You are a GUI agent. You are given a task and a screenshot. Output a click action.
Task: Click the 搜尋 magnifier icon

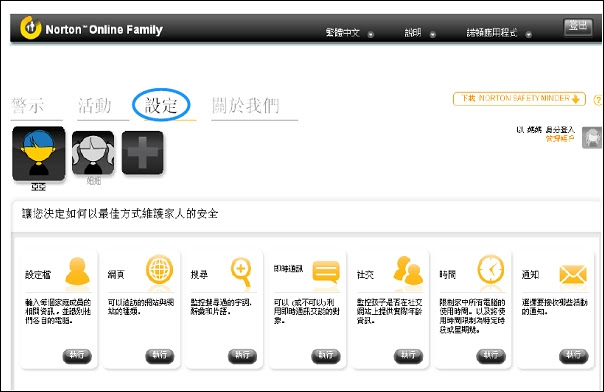click(242, 272)
